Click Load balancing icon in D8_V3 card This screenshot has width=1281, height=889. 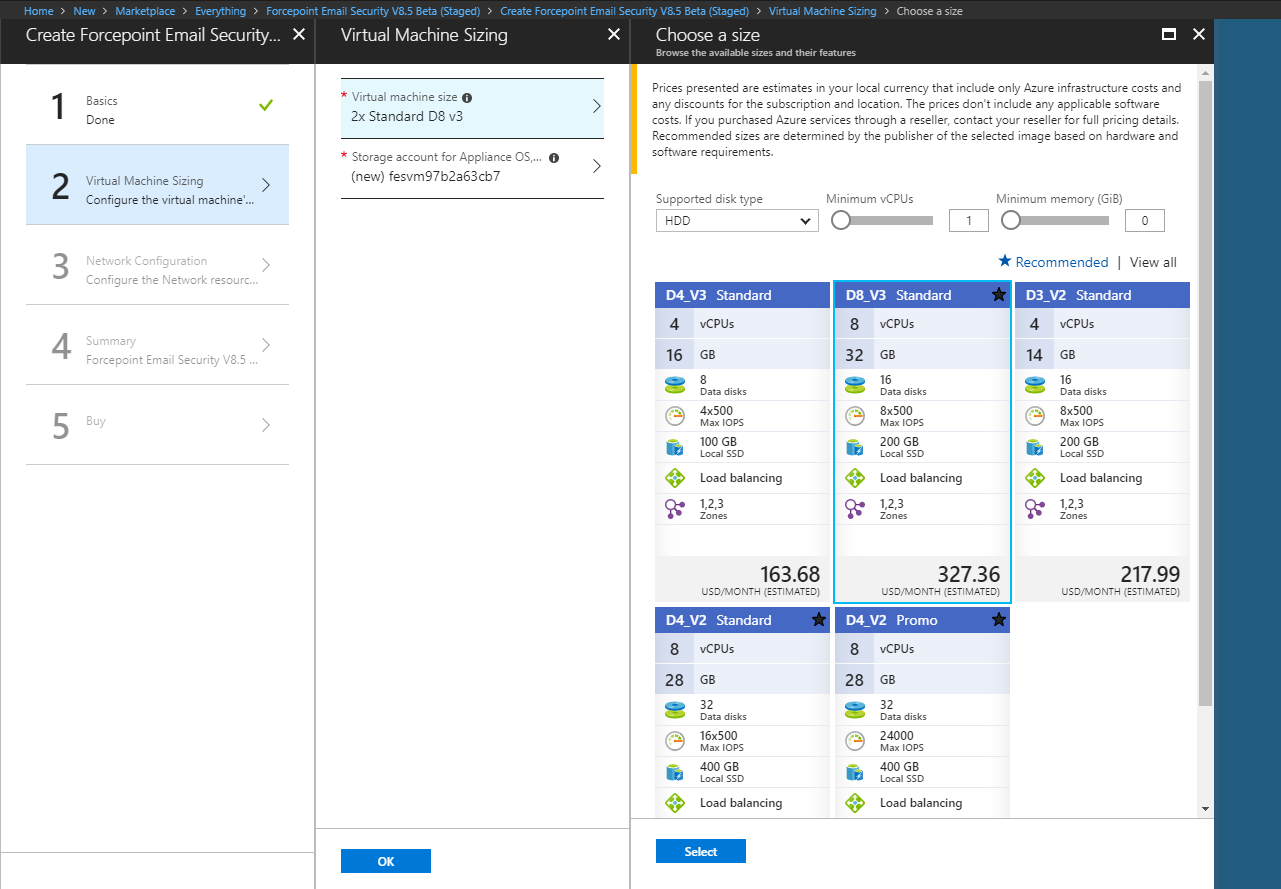tap(854, 478)
